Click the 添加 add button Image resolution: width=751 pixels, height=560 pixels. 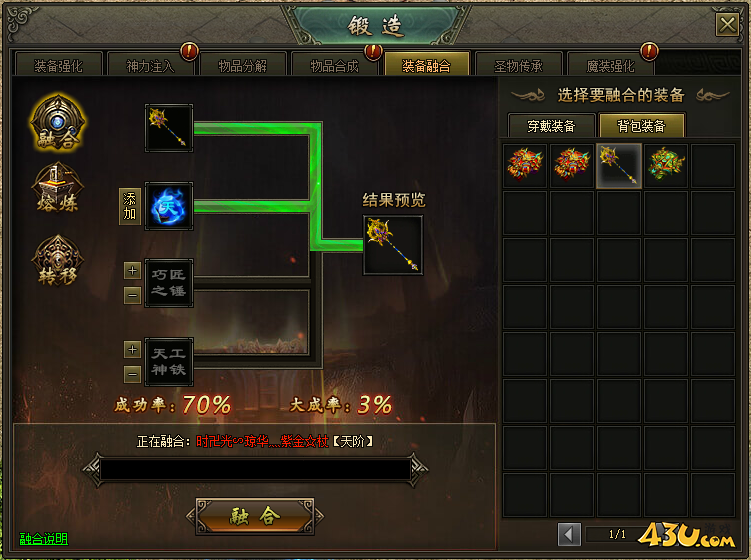(130, 206)
